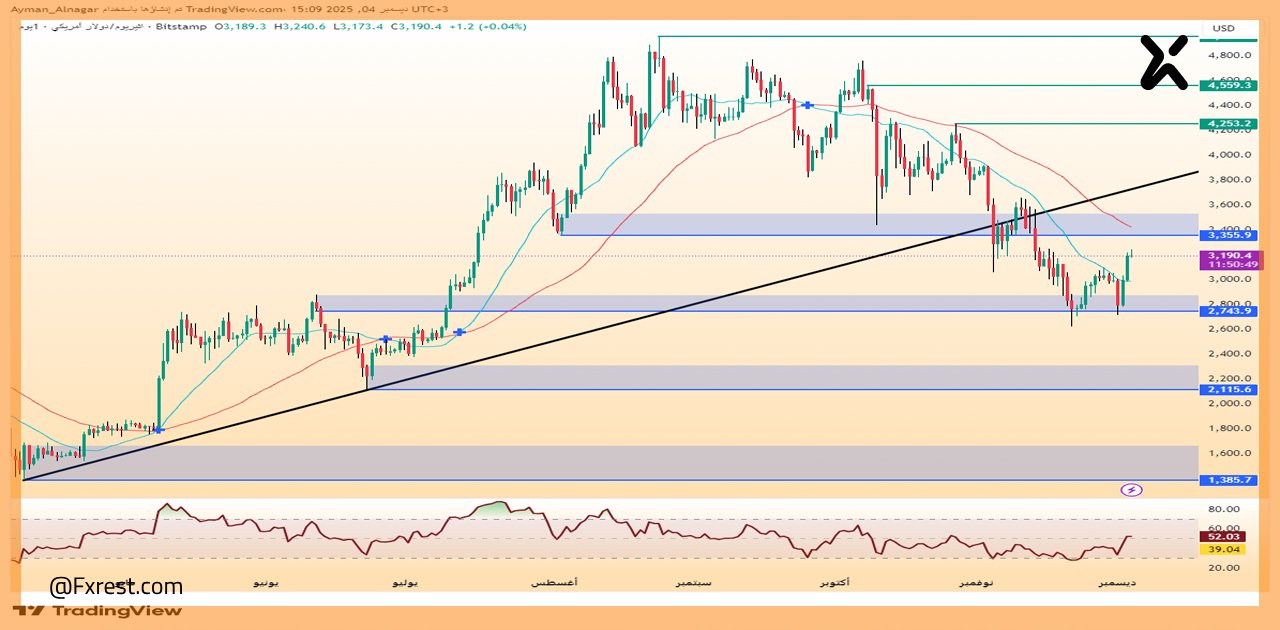This screenshot has height=630, width=1280.
Task: Click the blue plus marker on the June trendline
Action: point(157,430)
